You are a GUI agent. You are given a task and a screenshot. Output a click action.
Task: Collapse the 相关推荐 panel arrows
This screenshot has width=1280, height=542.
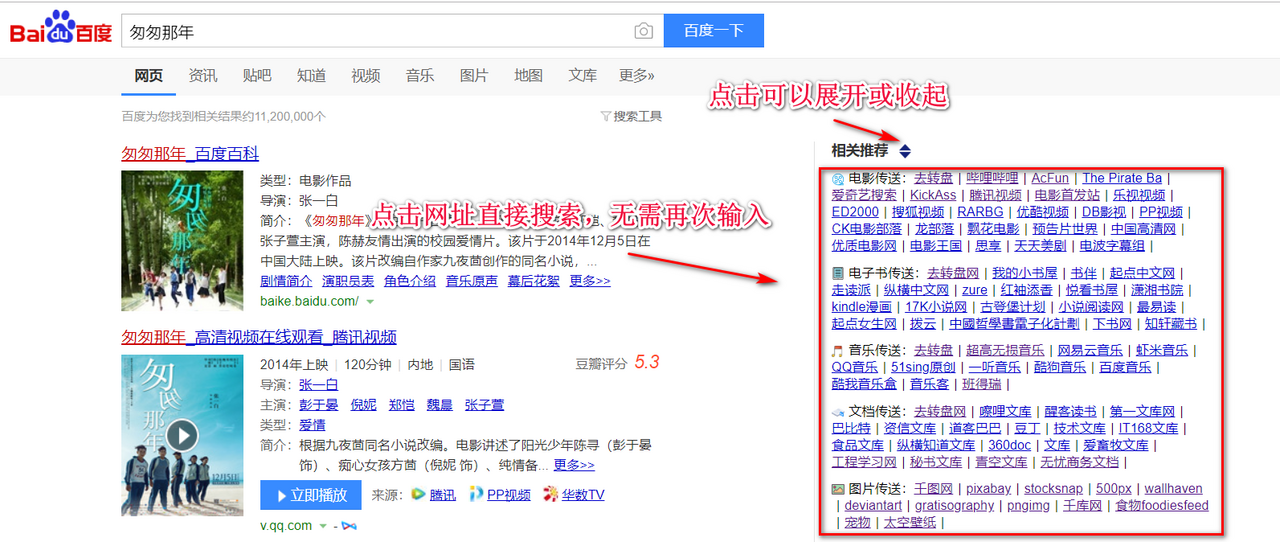click(905, 152)
